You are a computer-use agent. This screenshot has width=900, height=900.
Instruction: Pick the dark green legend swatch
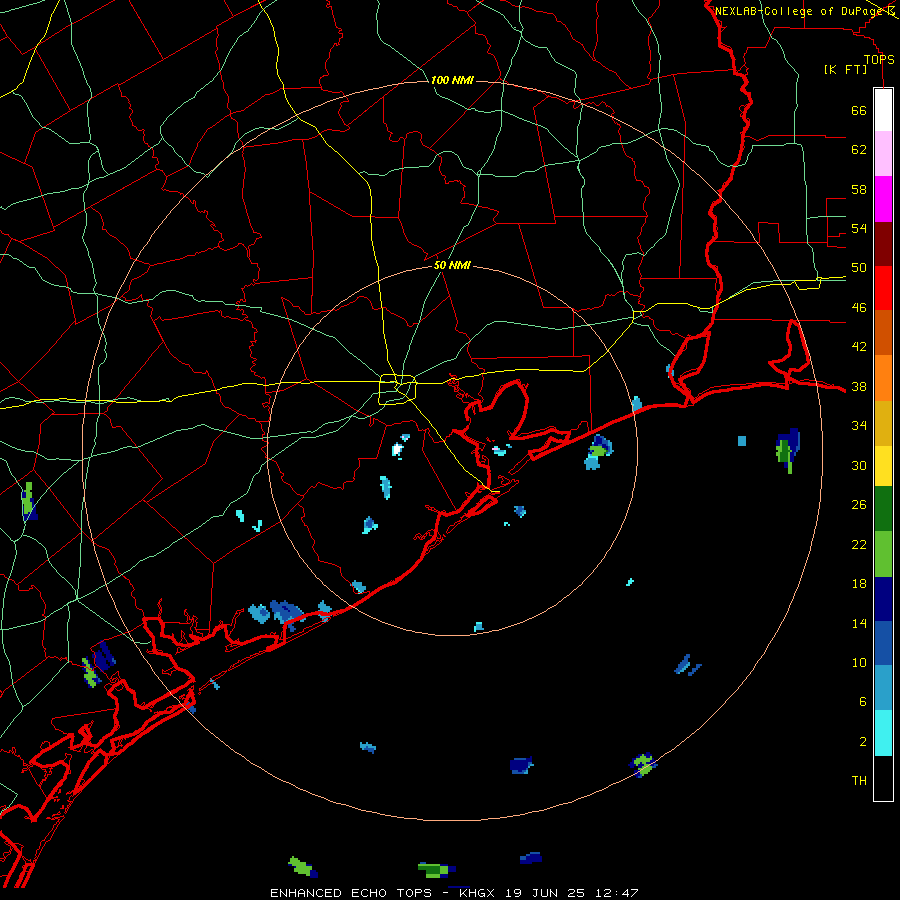pyautogui.click(x=883, y=509)
